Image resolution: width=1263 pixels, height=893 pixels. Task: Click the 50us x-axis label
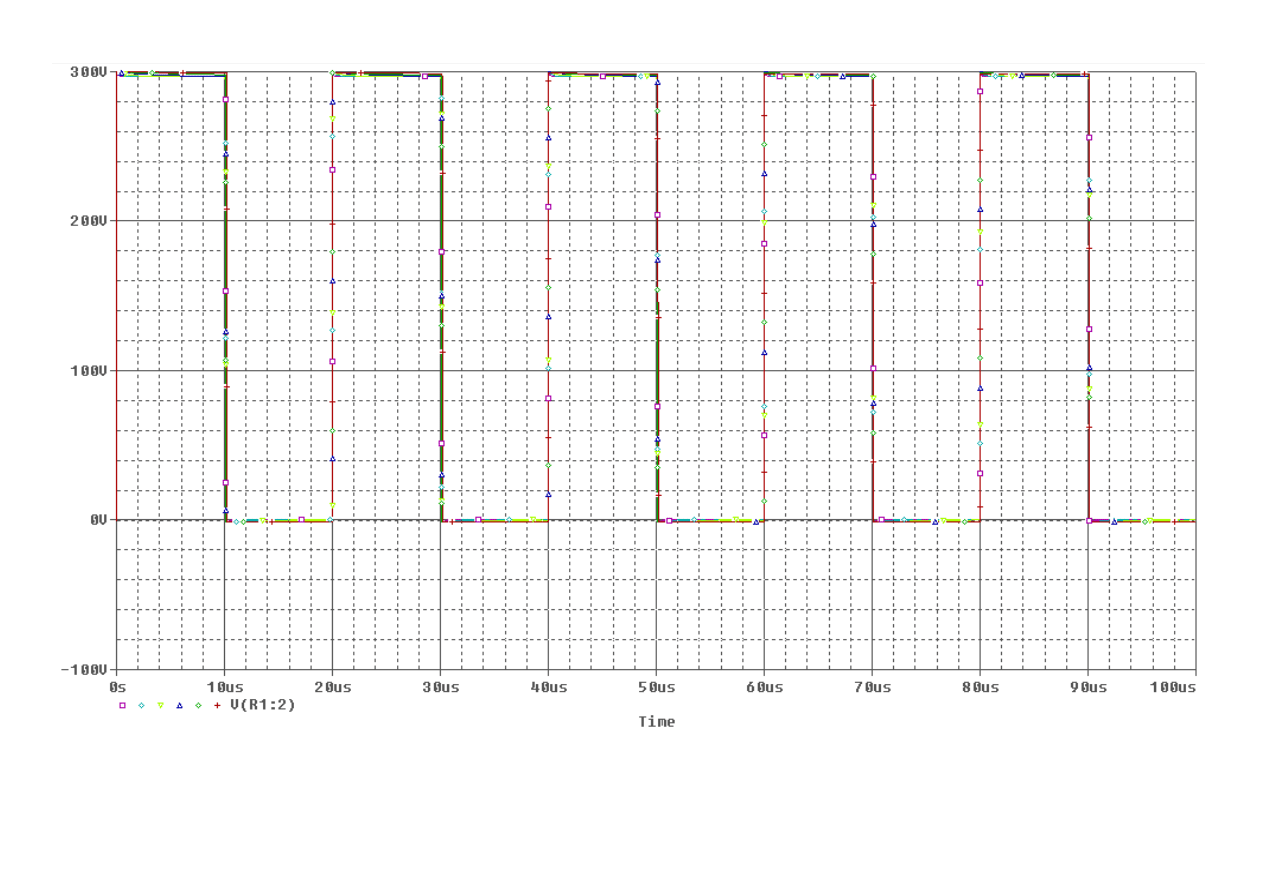pos(657,688)
